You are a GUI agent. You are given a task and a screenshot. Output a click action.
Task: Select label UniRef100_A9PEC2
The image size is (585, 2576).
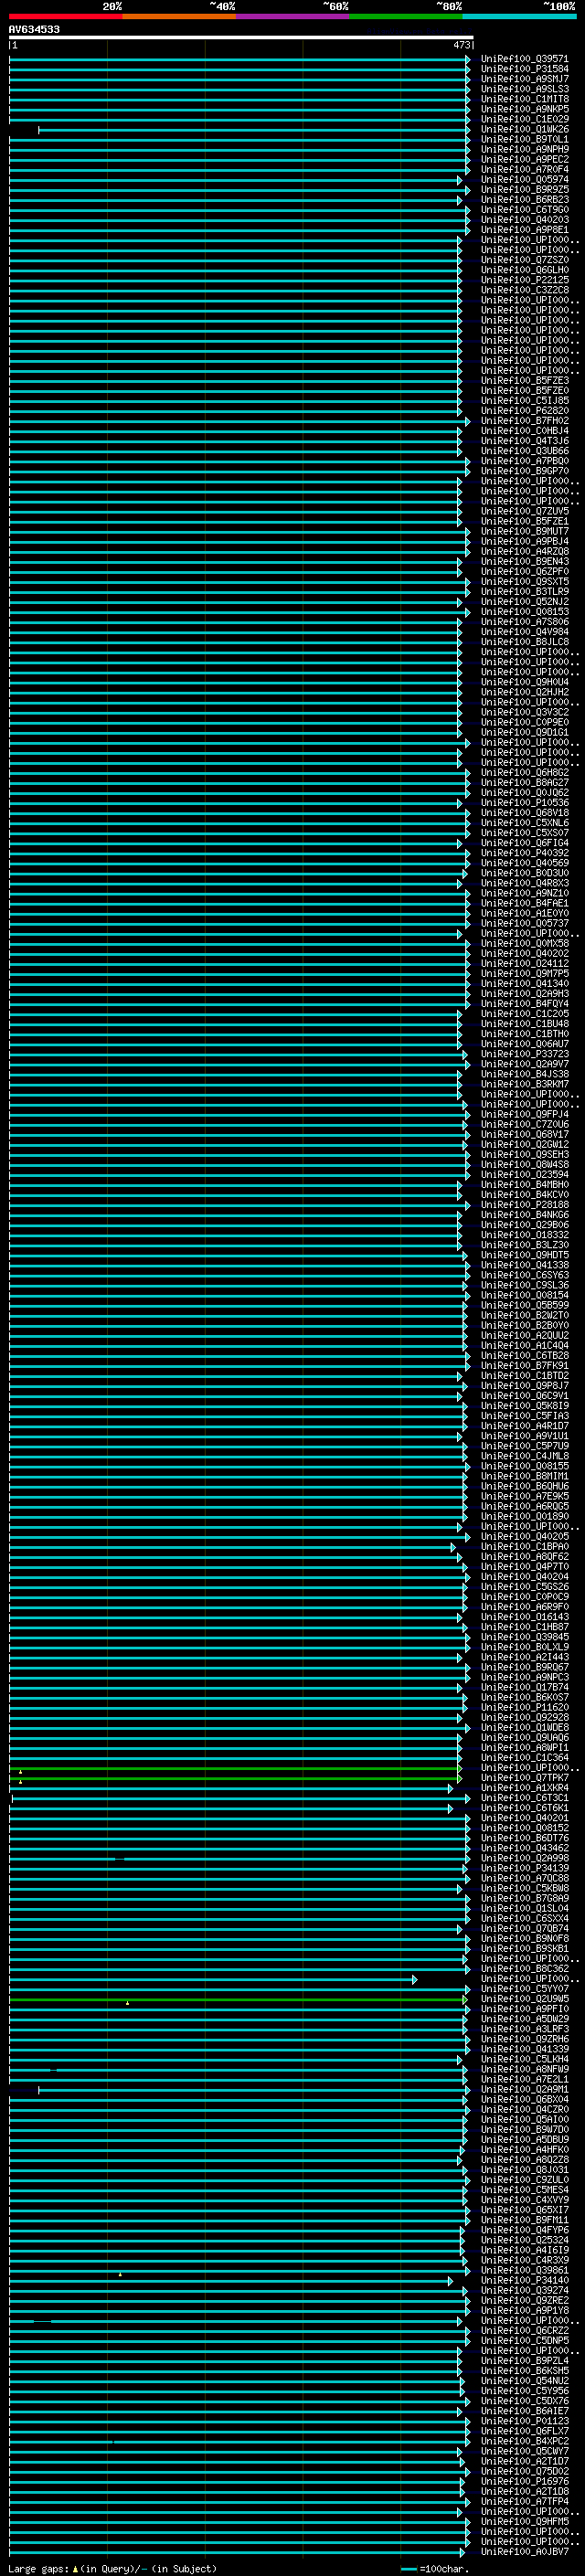[x=524, y=159]
